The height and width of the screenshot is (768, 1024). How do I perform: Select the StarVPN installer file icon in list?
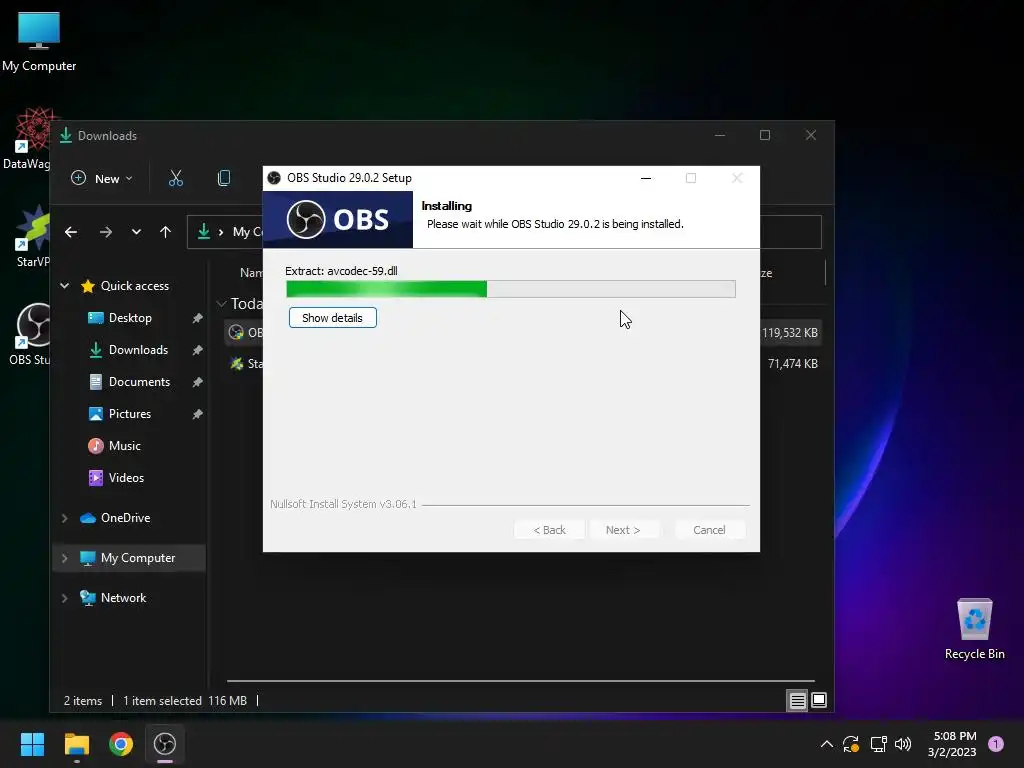(236, 364)
